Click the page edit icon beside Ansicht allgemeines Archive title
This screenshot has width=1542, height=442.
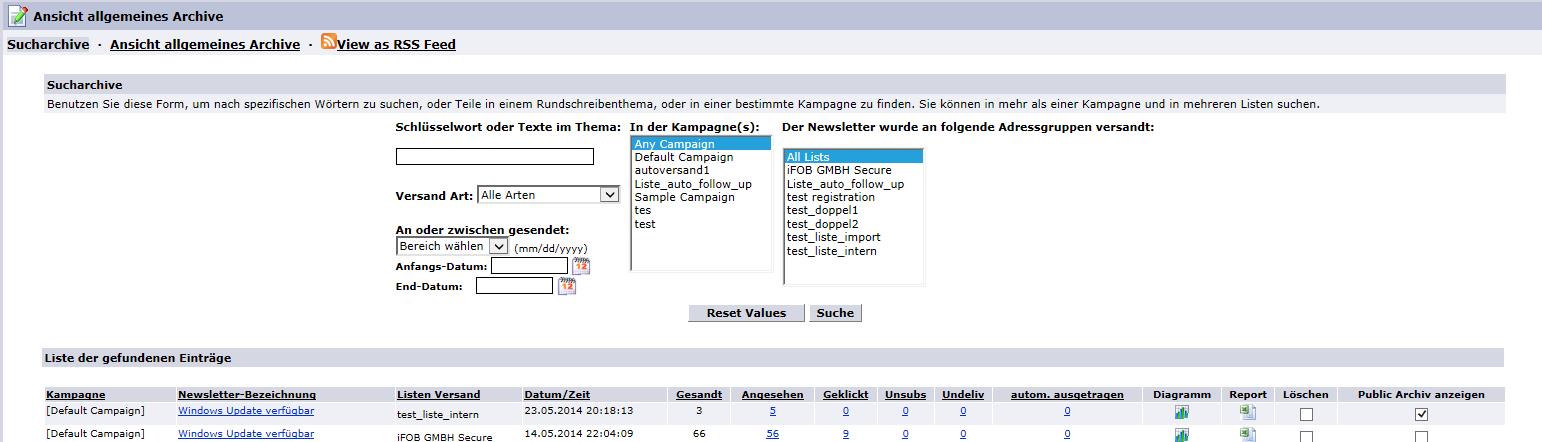tap(18, 15)
